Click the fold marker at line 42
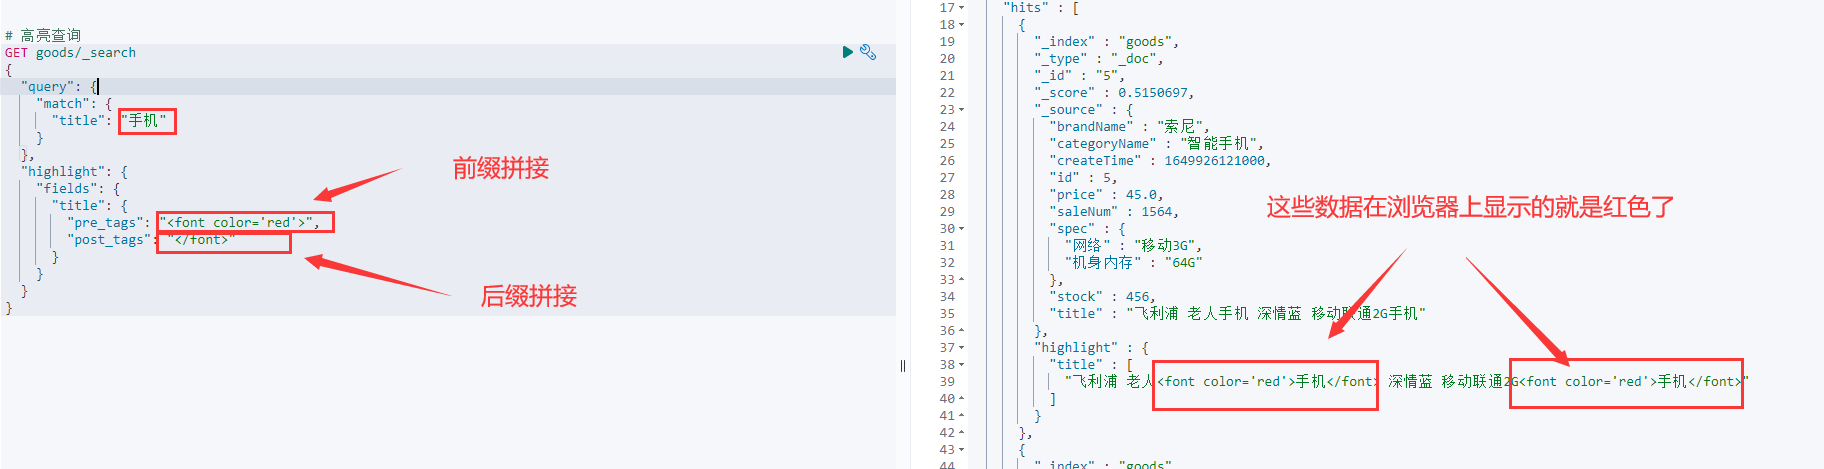 pos(962,433)
